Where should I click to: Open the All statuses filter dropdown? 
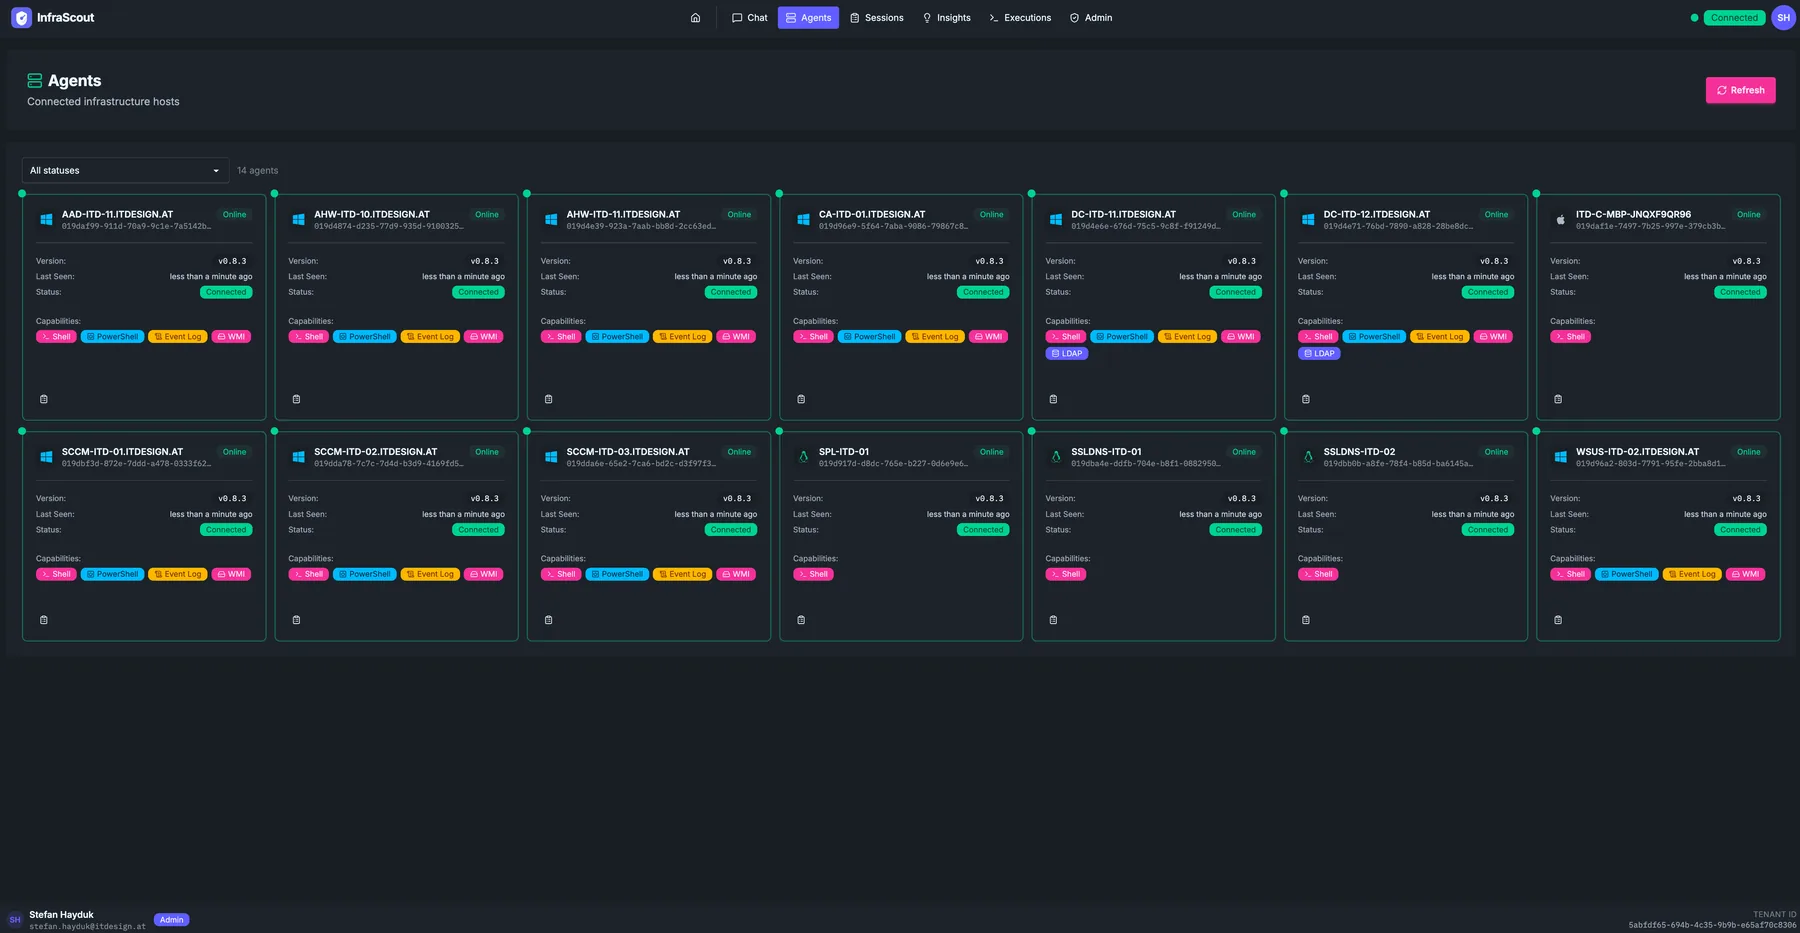tap(126, 170)
